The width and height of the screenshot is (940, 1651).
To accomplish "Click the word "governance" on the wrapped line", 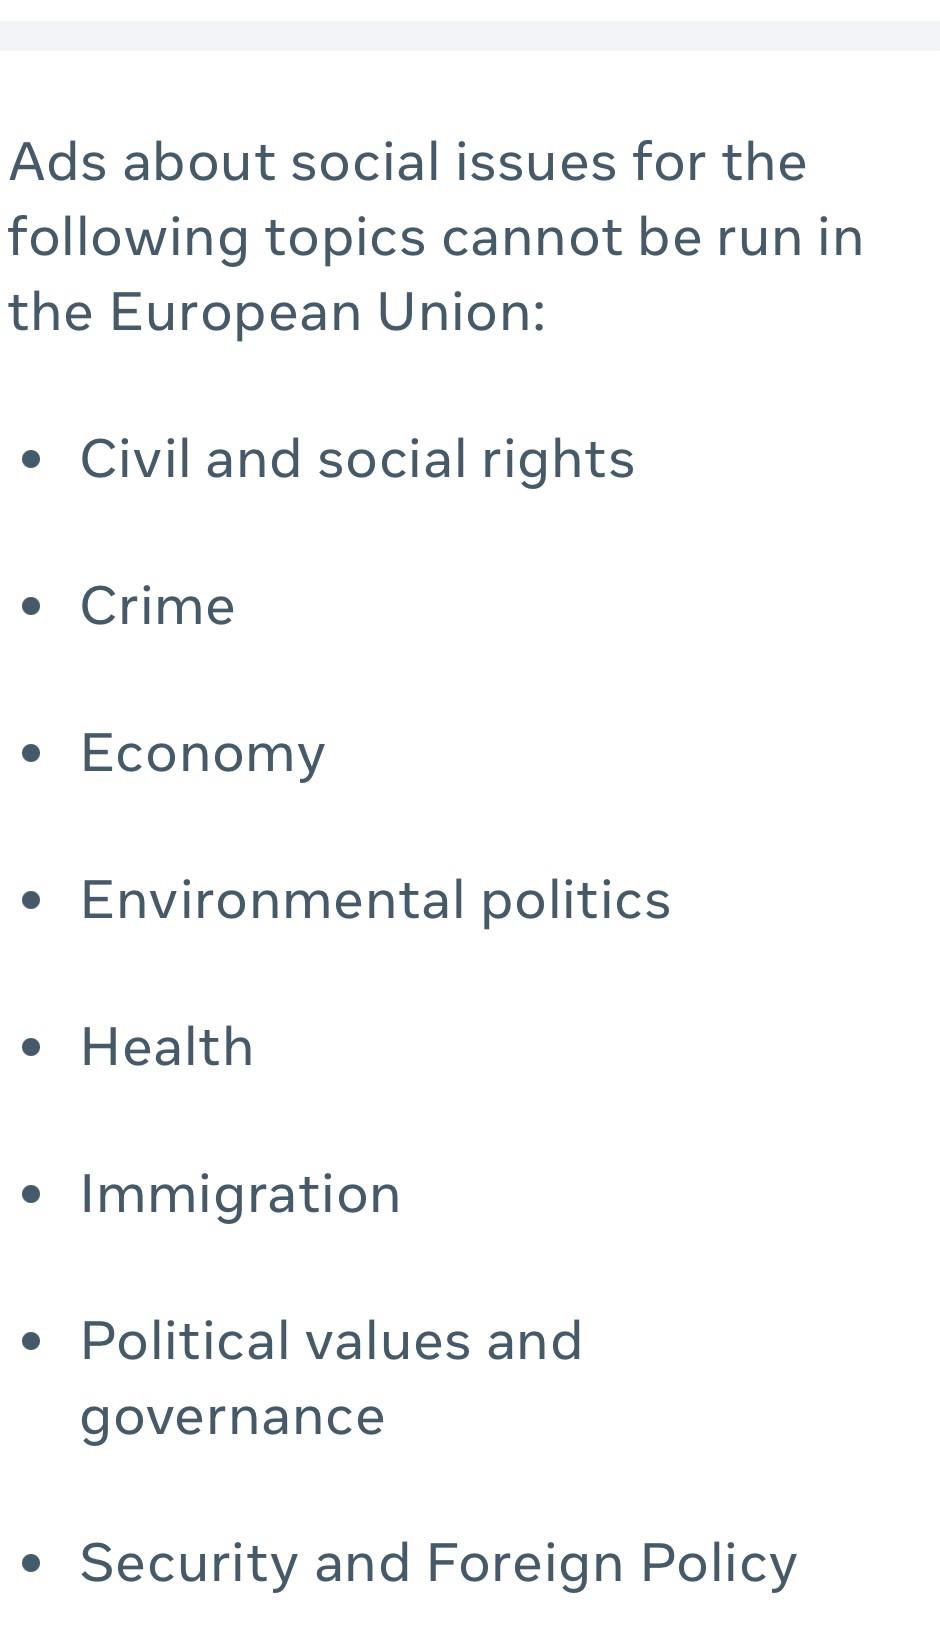I will (x=232, y=1417).
